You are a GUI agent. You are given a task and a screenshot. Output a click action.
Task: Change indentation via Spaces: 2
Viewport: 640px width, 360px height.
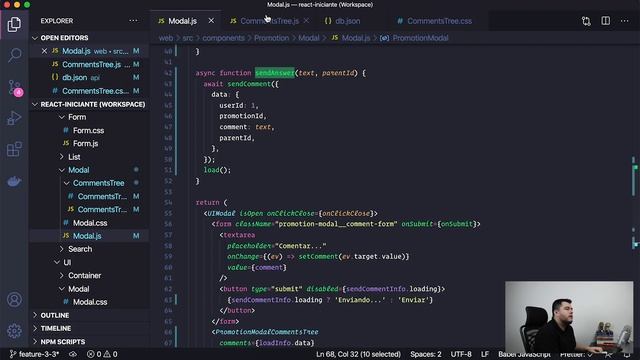426,354
